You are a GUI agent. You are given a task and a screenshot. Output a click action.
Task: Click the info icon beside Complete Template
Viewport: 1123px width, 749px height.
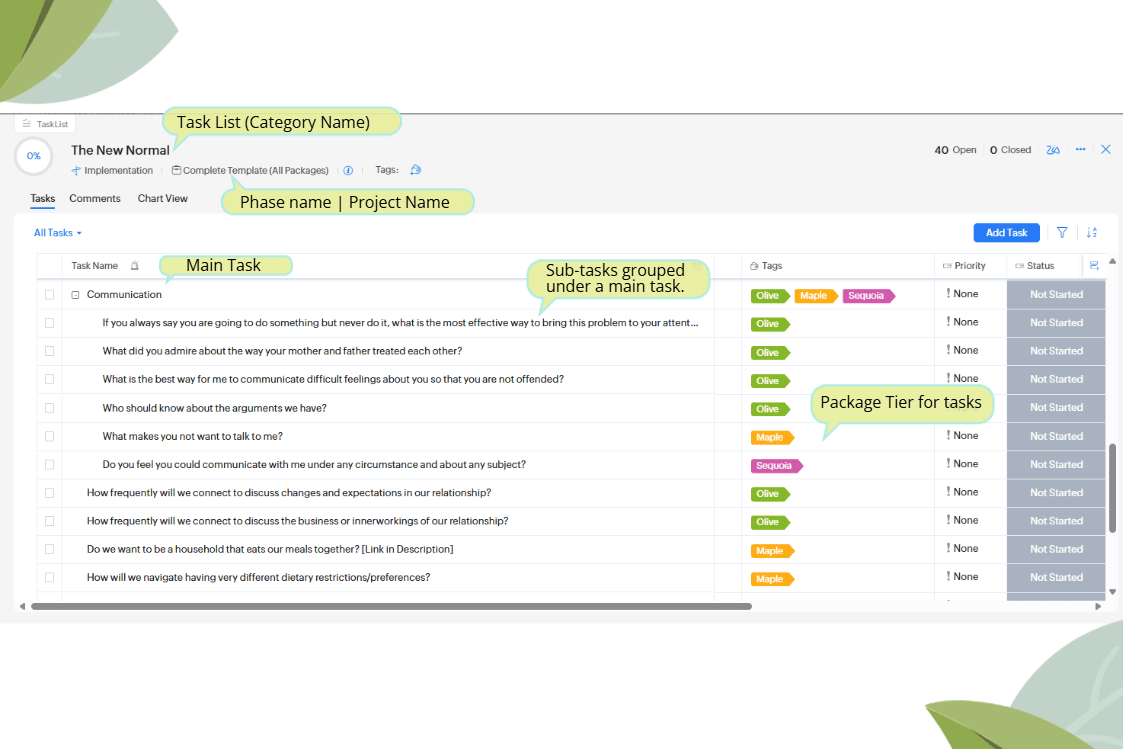348,171
